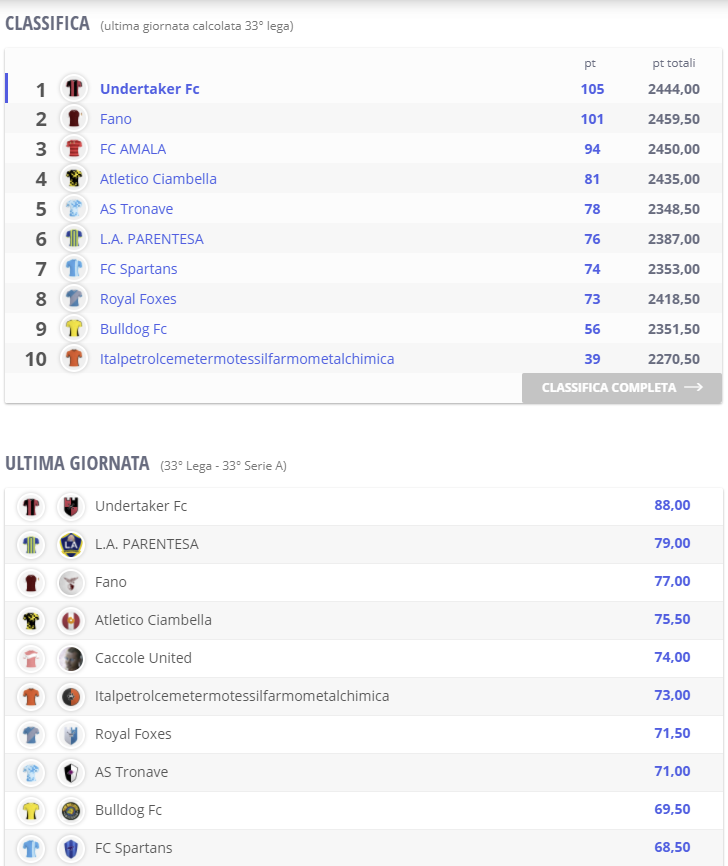Click Bulldog Fc yellow jersey in standings
728x866 pixels.
pyautogui.click(x=74, y=329)
